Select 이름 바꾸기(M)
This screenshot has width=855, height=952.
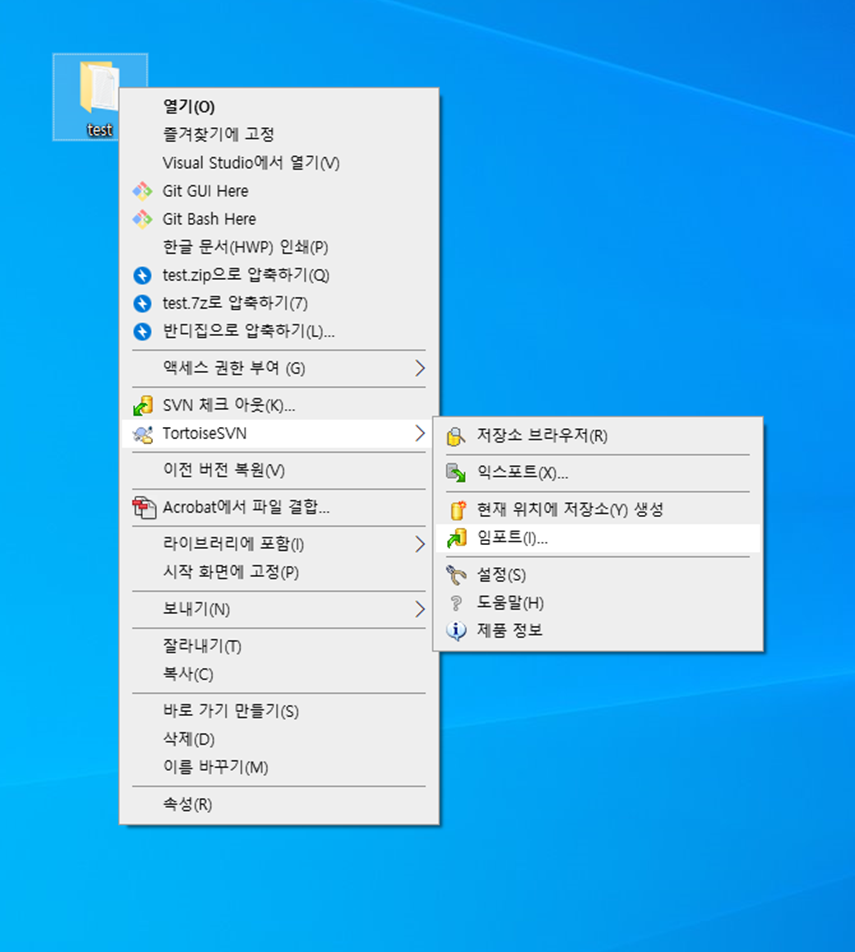point(279,768)
